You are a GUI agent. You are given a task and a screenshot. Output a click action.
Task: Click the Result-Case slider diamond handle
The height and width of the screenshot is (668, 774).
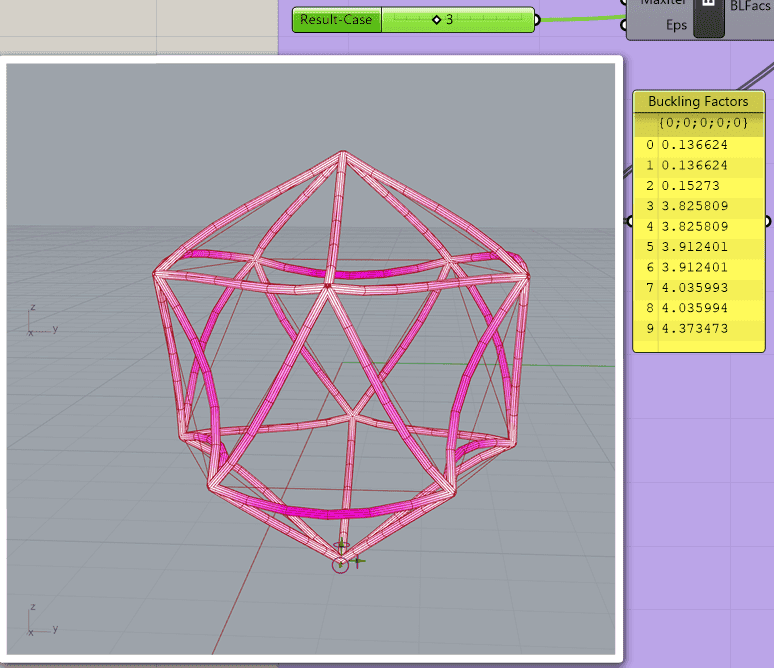[x=437, y=19]
